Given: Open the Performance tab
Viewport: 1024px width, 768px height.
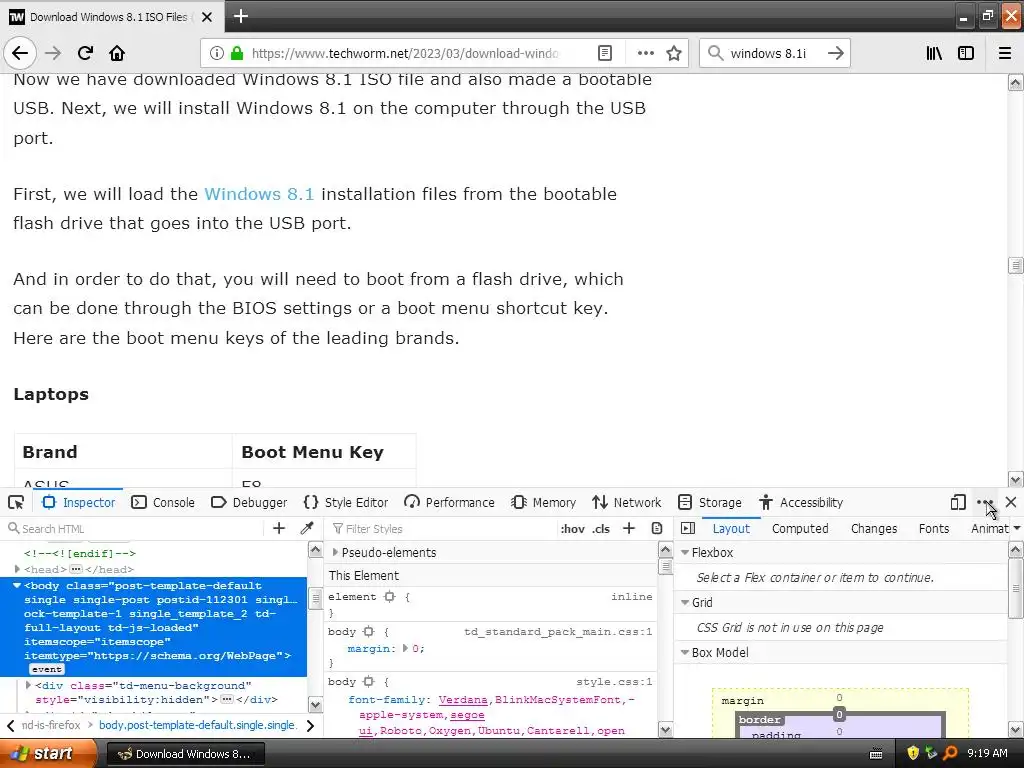Looking at the screenshot, I should click(449, 502).
